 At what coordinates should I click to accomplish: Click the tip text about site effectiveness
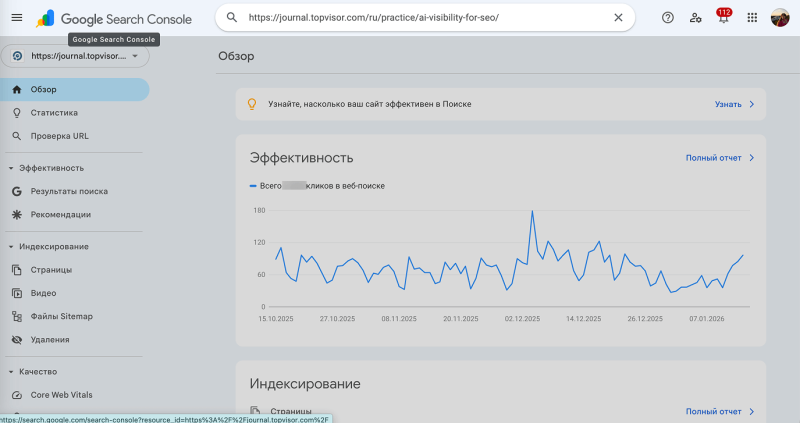point(370,104)
